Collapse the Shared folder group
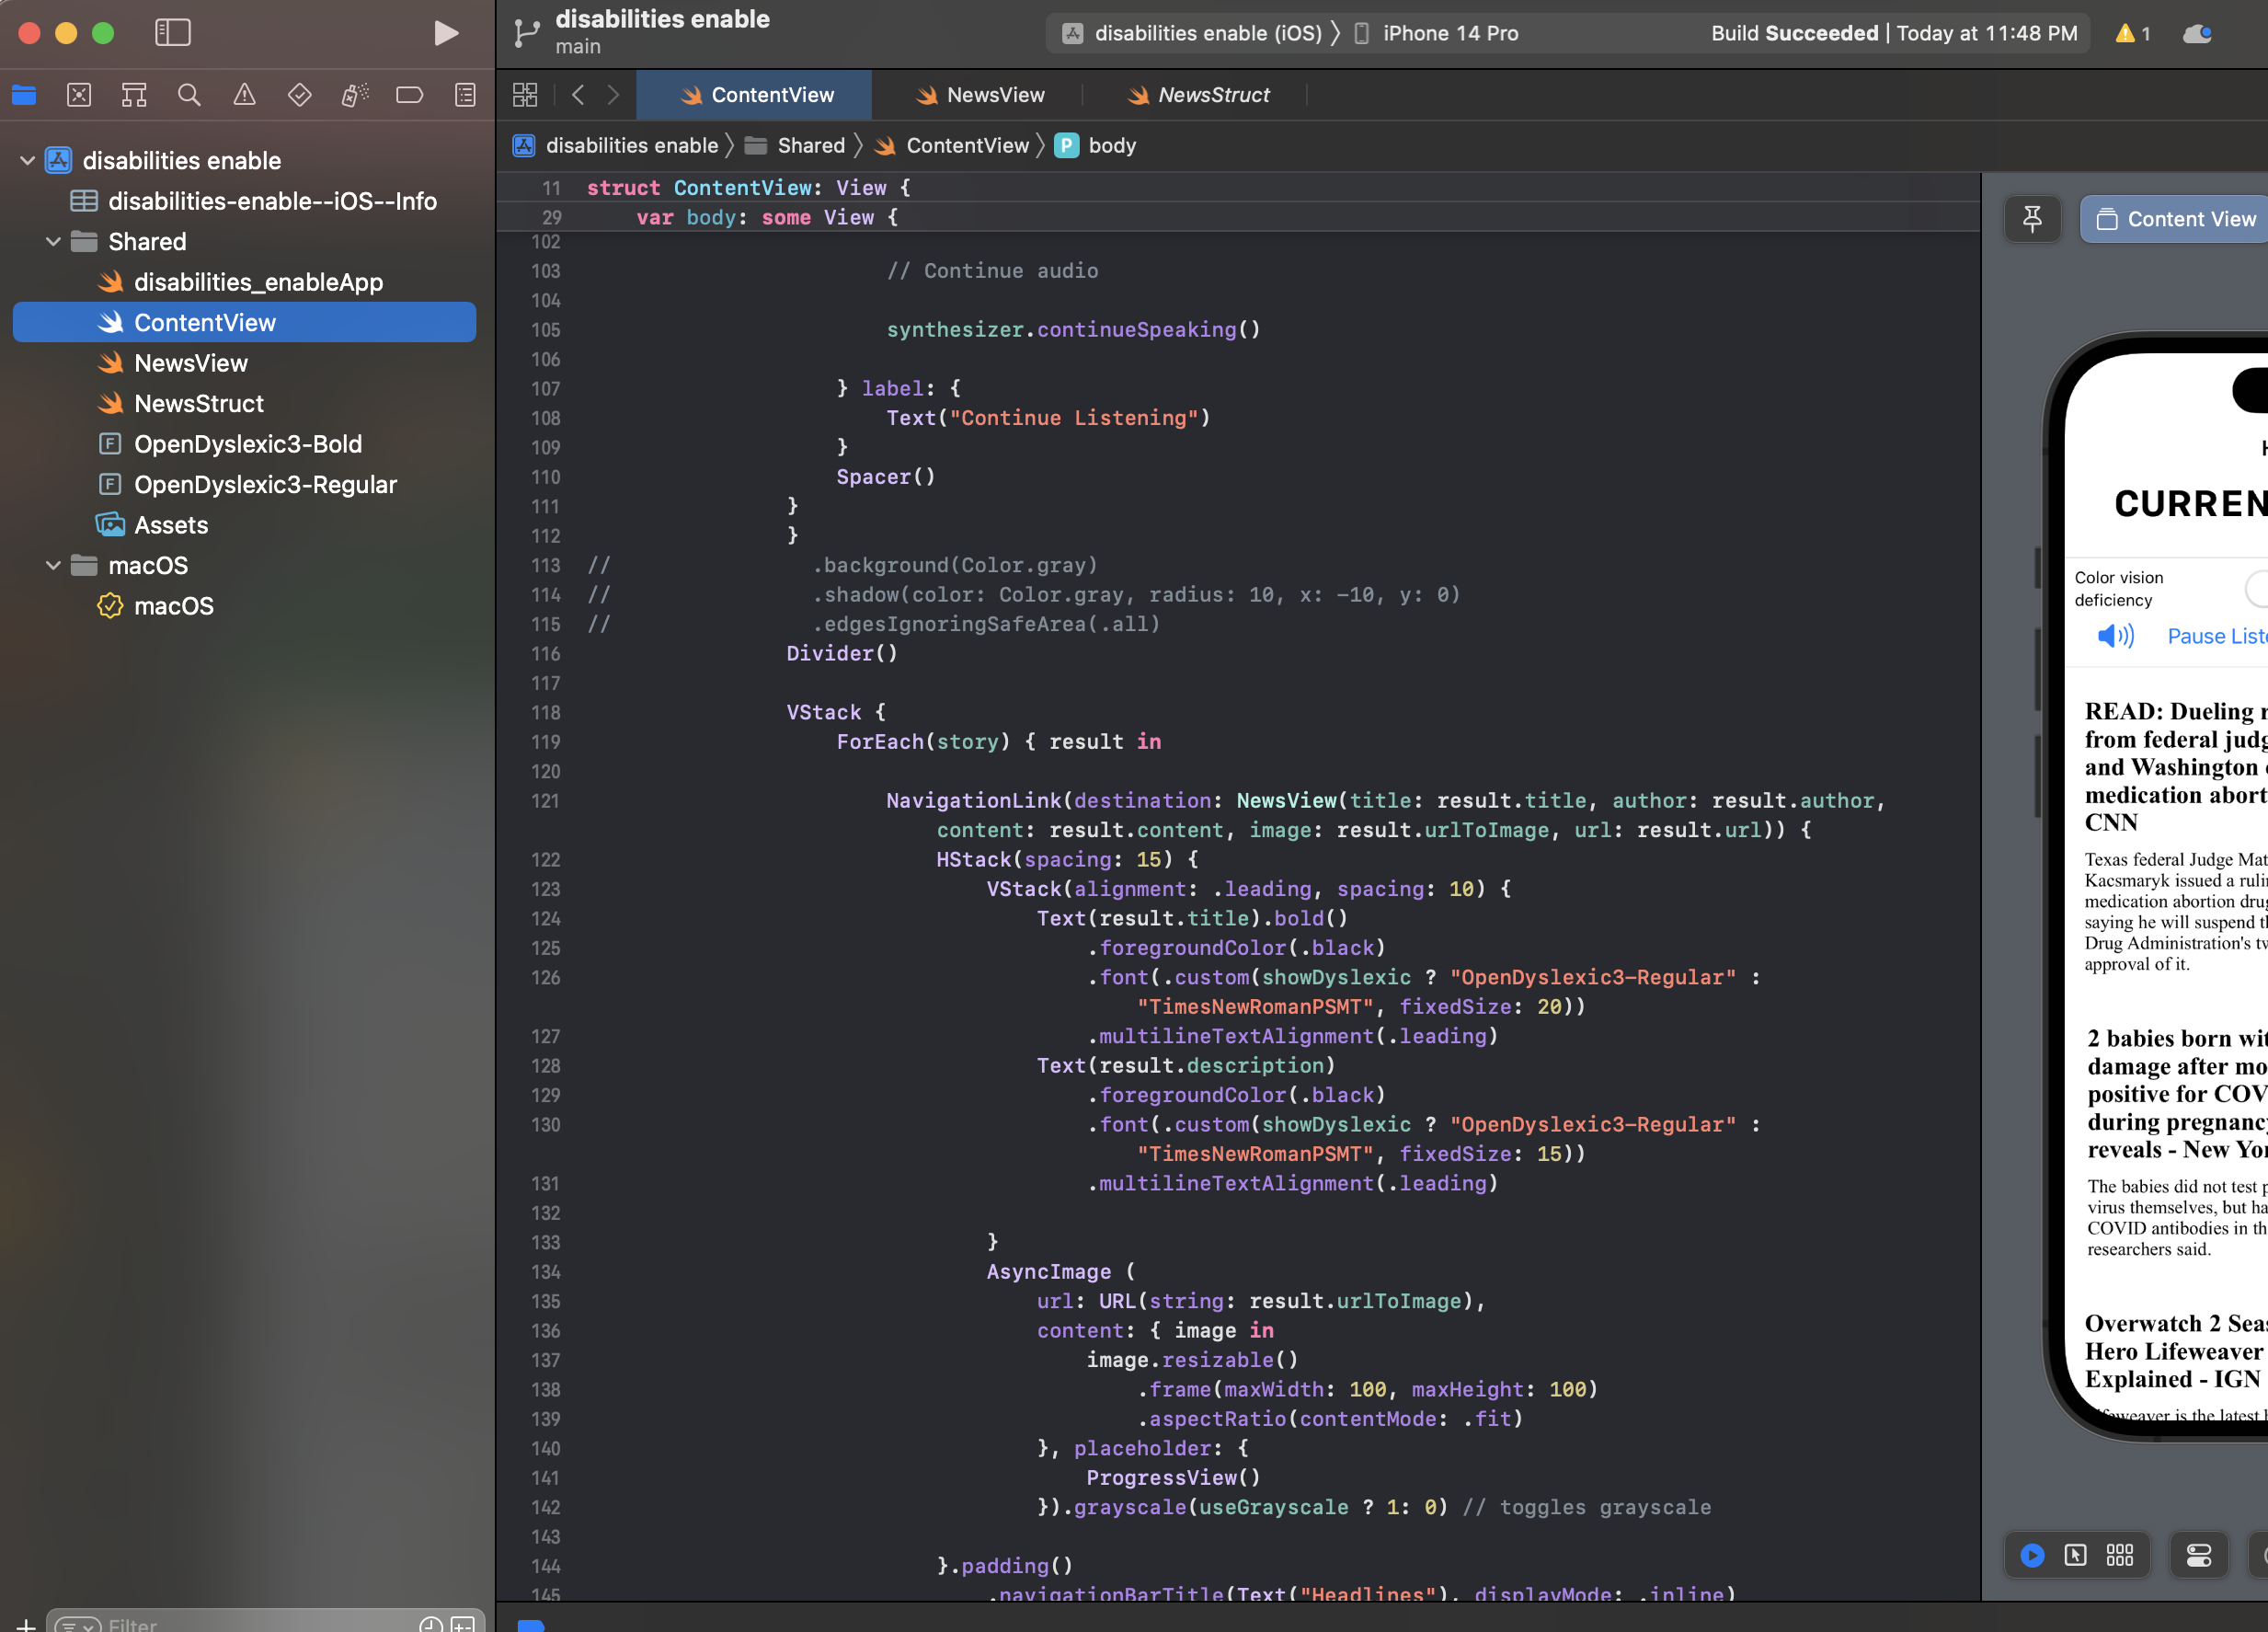 click(53, 242)
